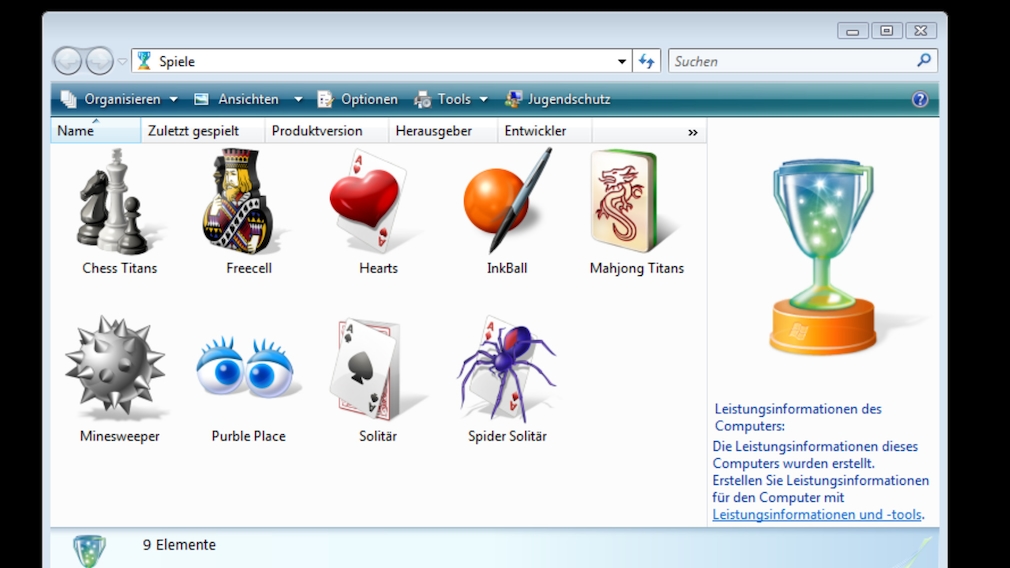Screen dimensions: 1010x568
Task: Click the Forward navigation arrow
Action: tap(99, 61)
